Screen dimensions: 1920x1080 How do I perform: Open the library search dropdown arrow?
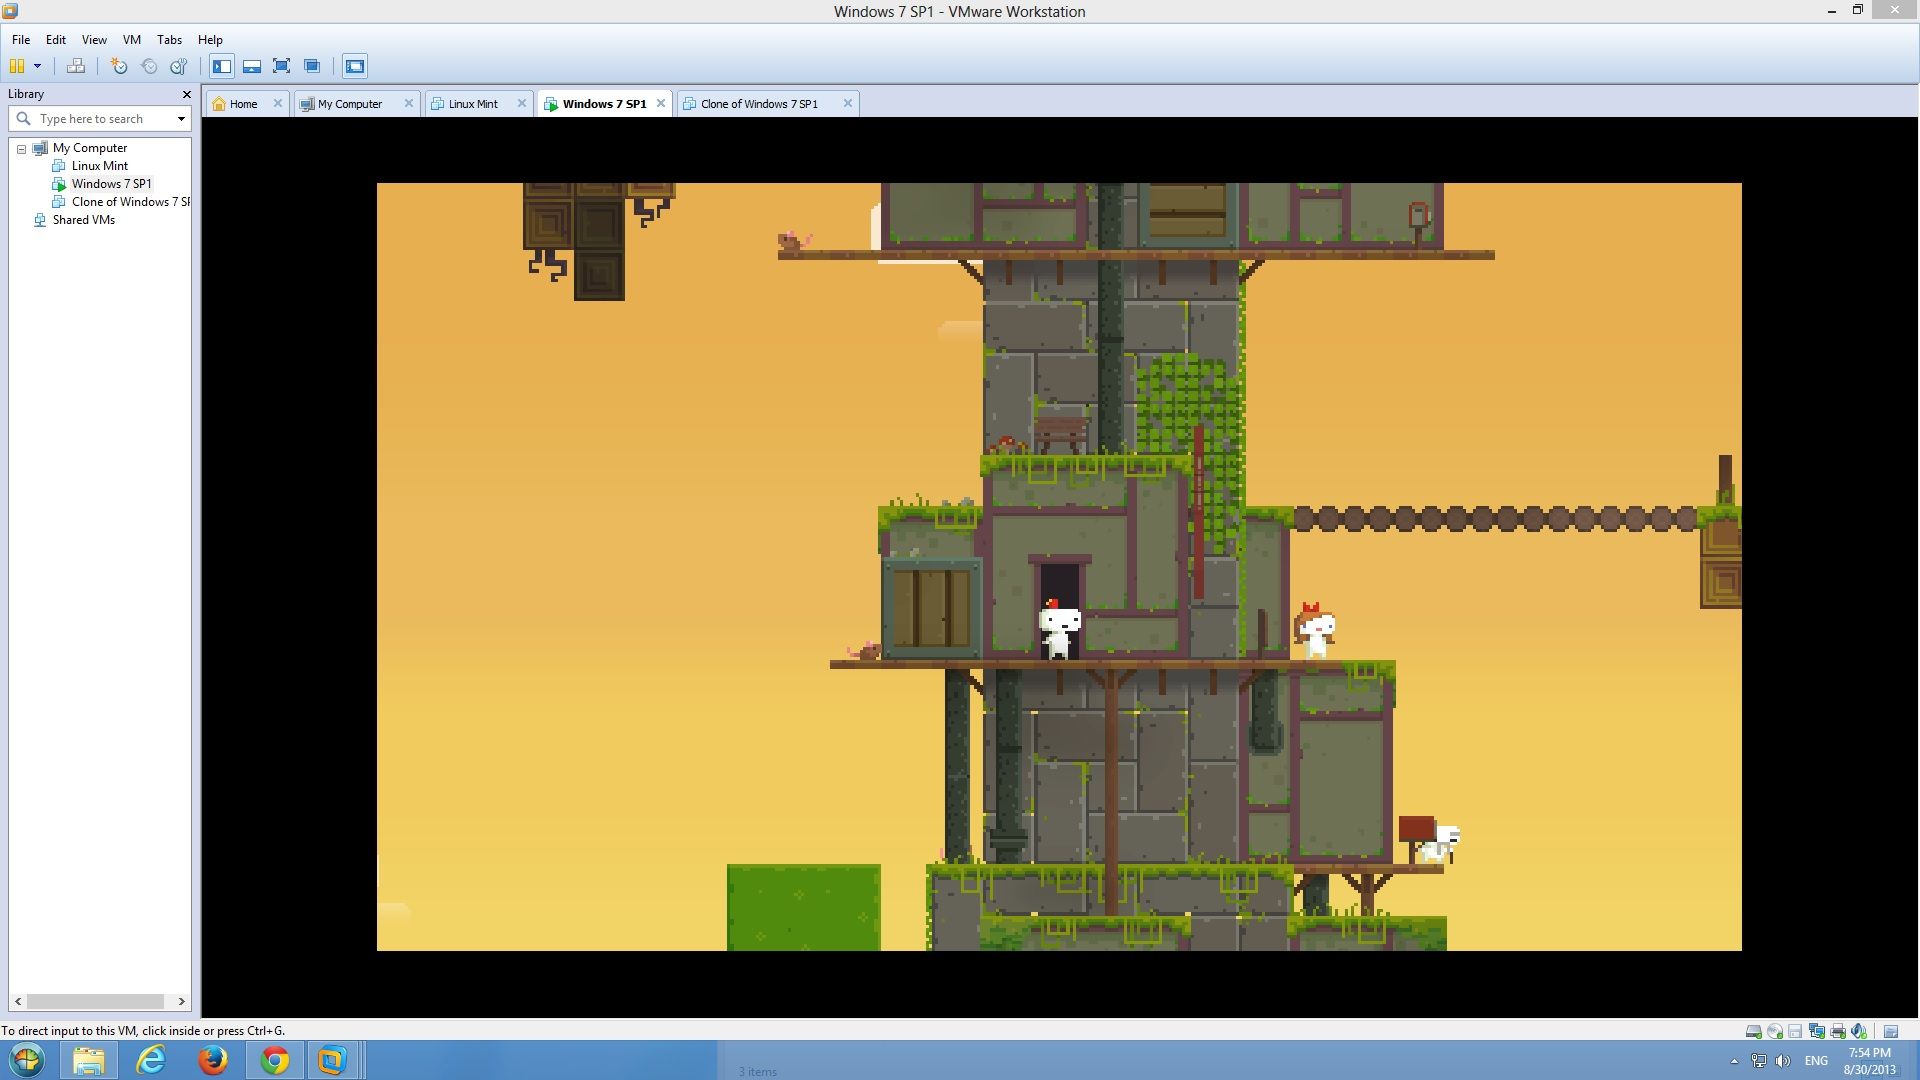click(181, 118)
